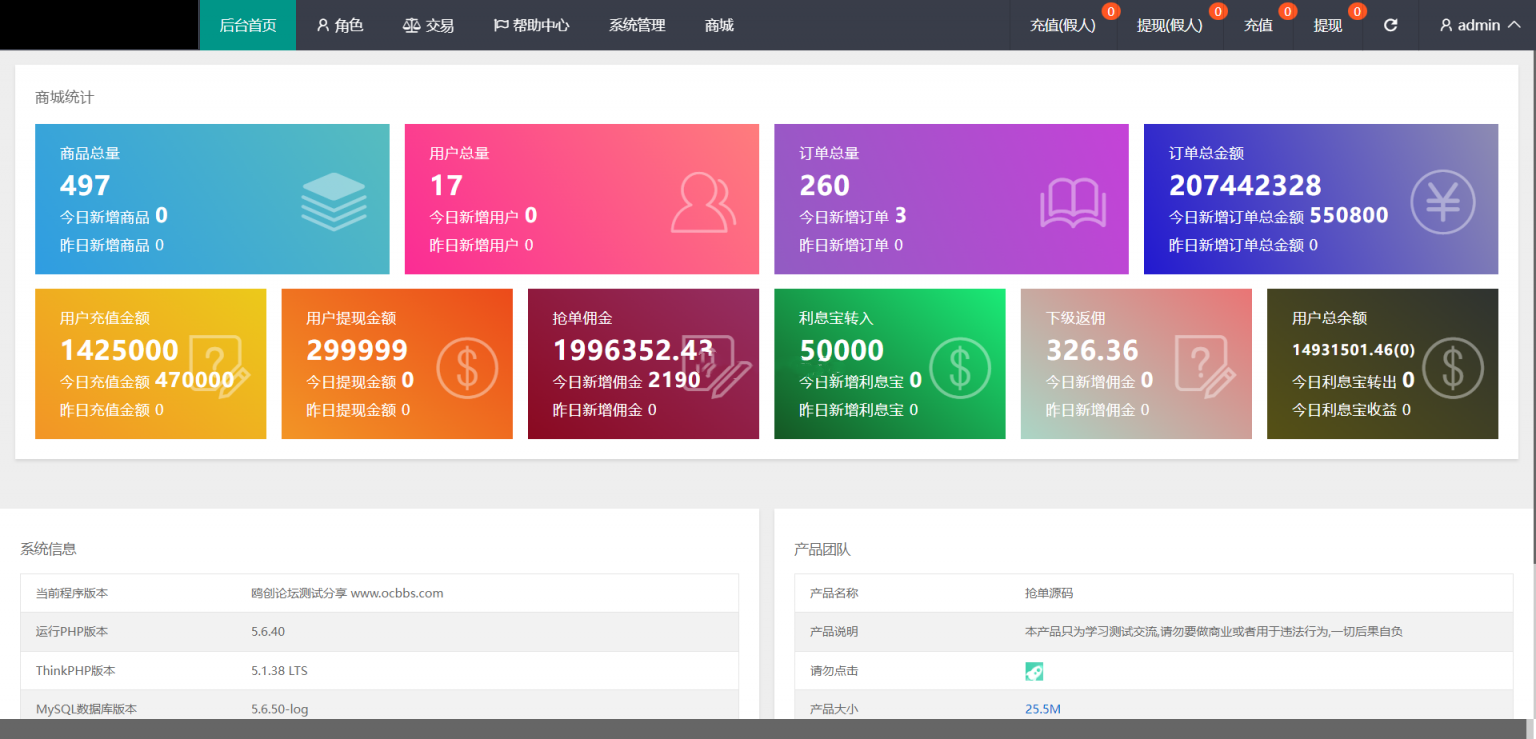Click the 今日新增佣金 value 2190
The width and height of the screenshot is (1536, 739).
click(x=674, y=380)
